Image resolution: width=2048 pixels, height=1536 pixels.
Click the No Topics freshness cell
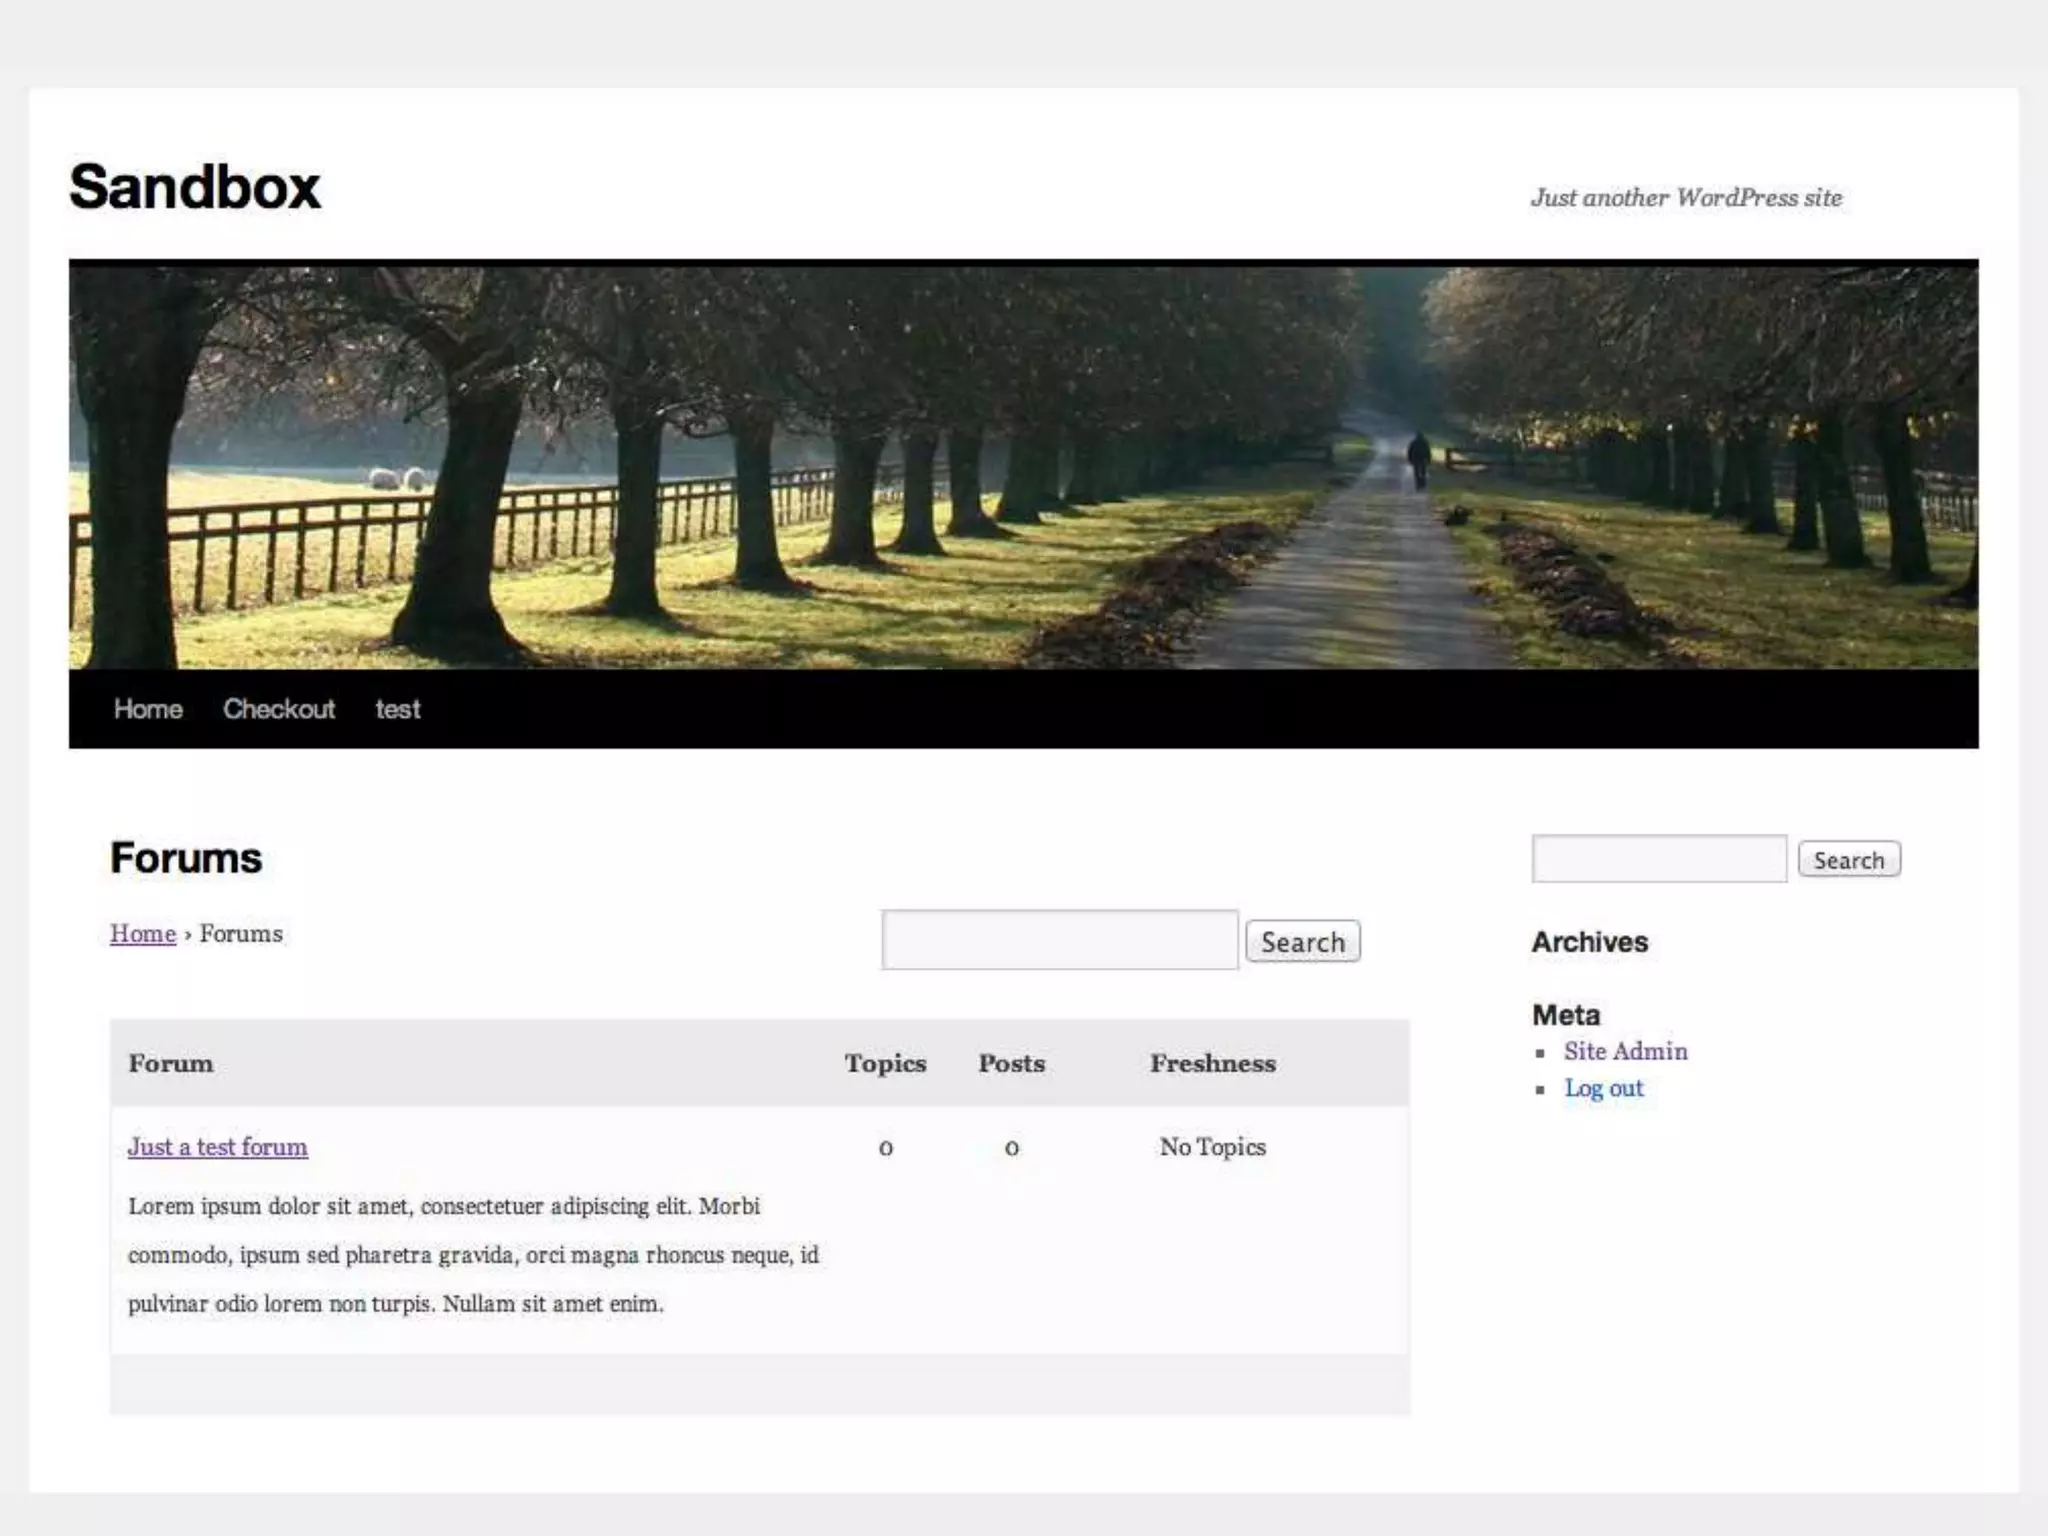pos(1212,1147)
